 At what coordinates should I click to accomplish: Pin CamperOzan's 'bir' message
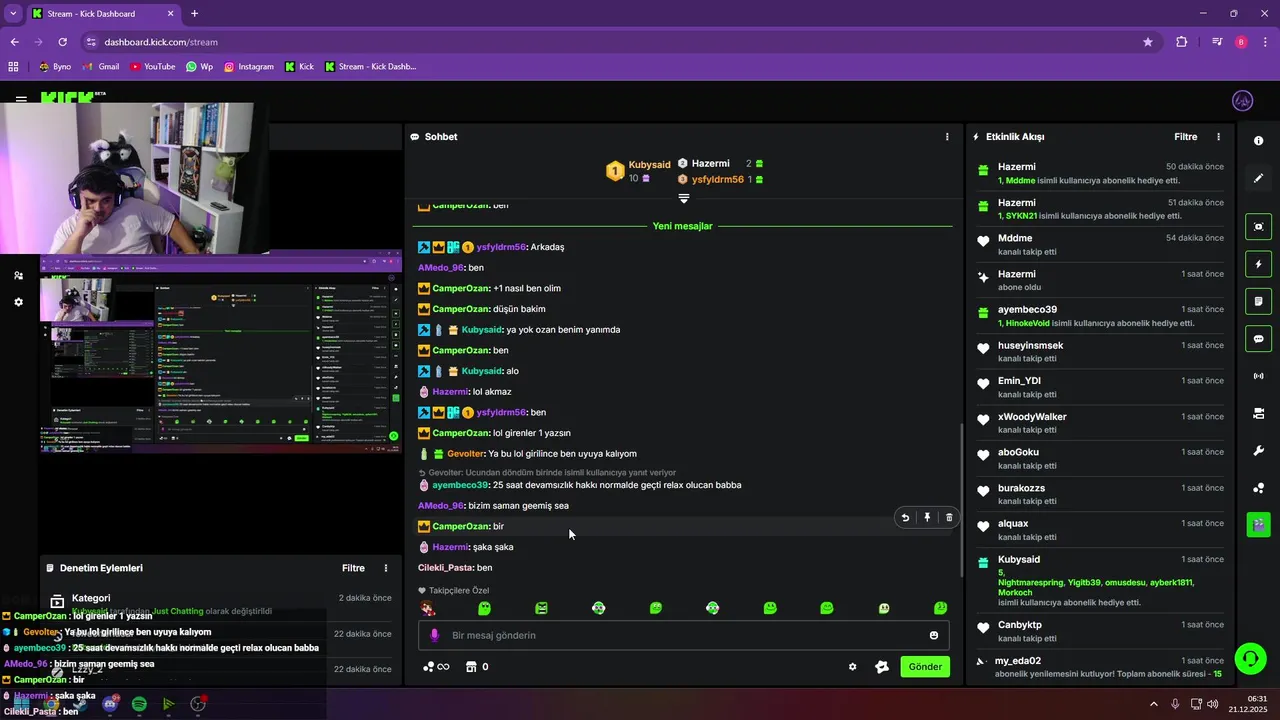click(927, 518)
